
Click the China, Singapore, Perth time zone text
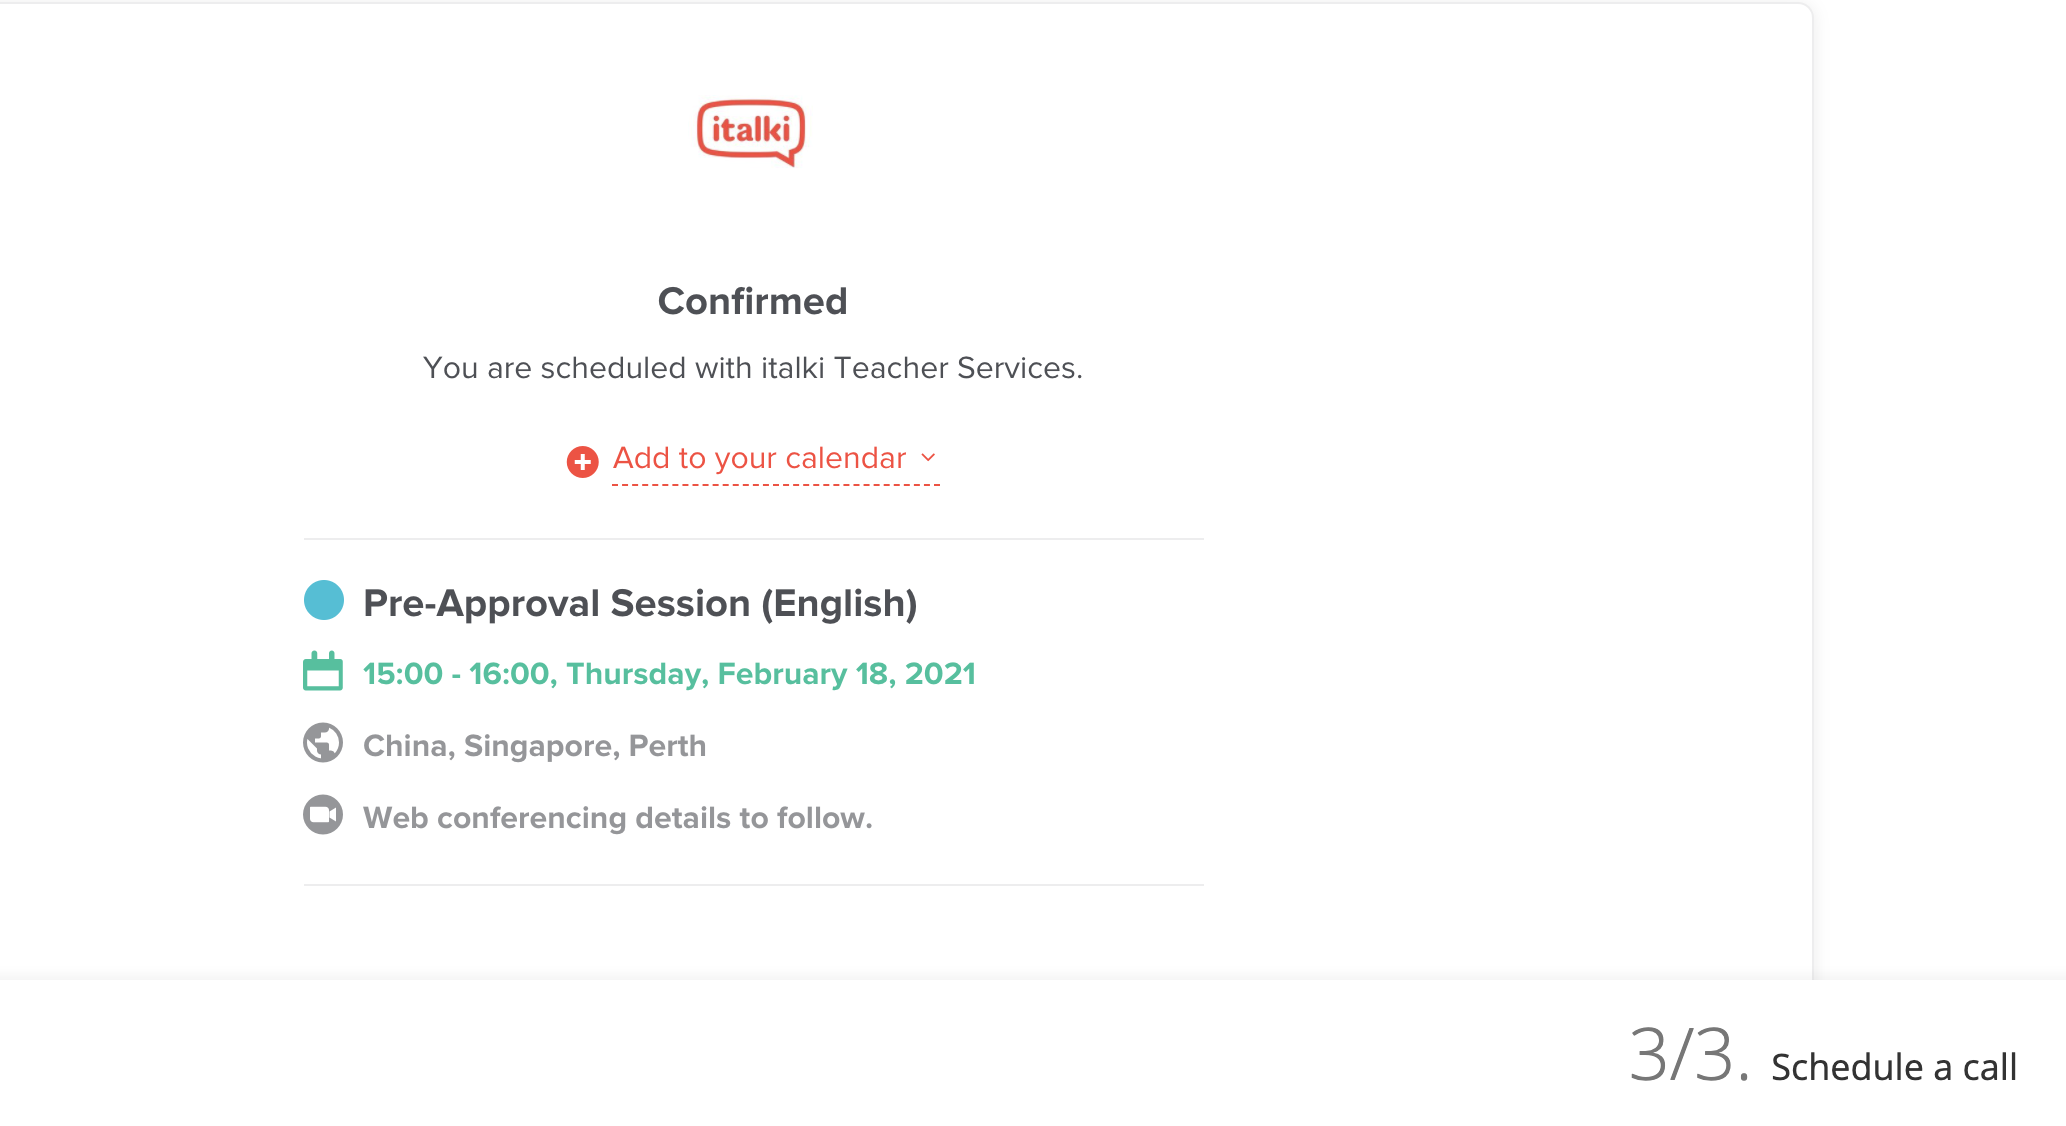pyautogui.click(x=534, y=746)
